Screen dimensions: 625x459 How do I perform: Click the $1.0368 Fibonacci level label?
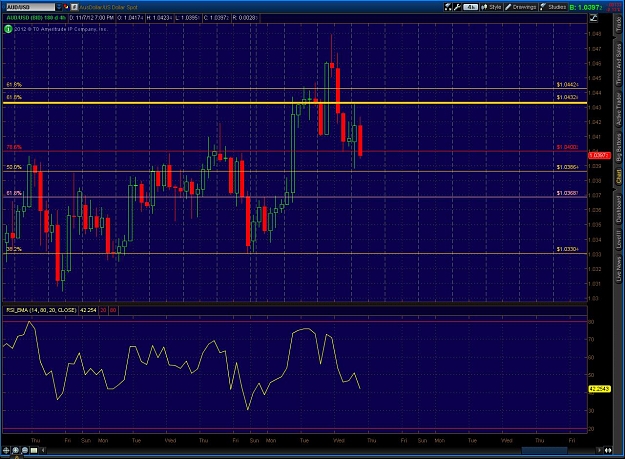tap(568, 193)
